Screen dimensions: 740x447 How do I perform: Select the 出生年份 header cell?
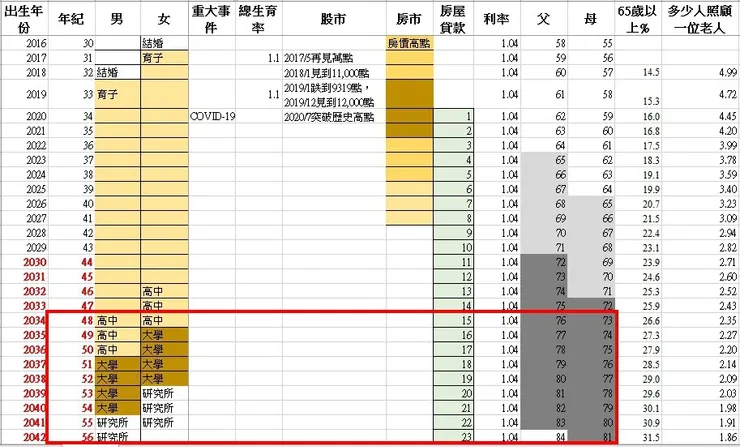tap(24, 19)
